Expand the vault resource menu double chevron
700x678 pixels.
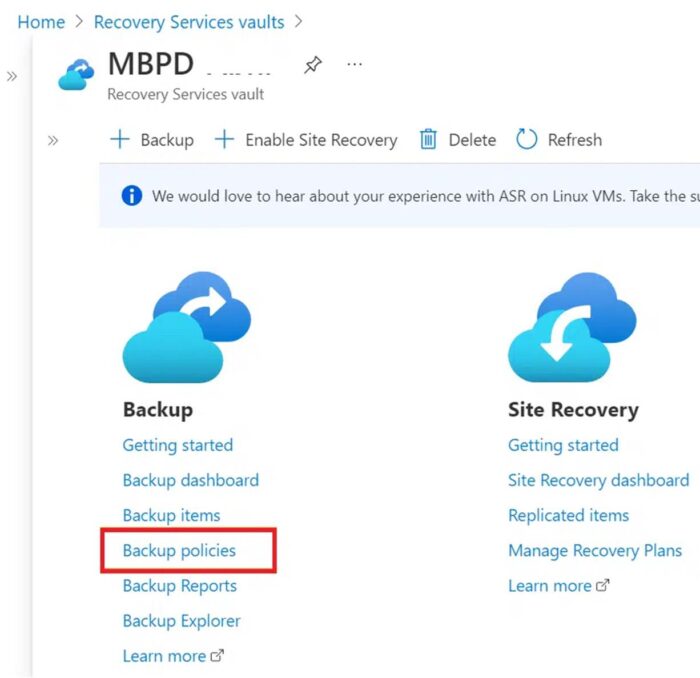point(53,141)
